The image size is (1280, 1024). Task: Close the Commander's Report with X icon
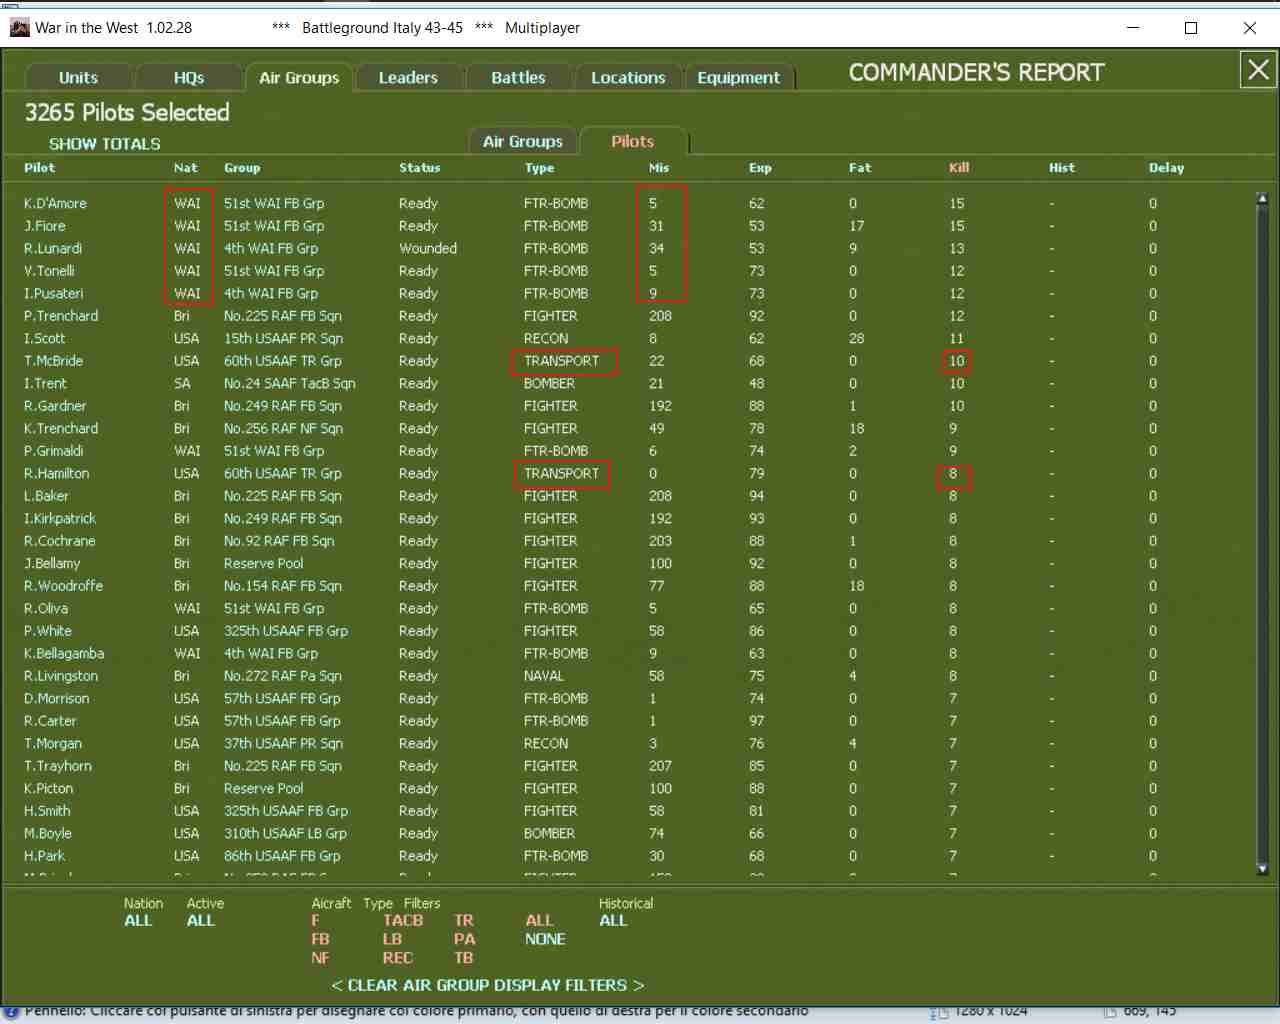click(1258, 70)
